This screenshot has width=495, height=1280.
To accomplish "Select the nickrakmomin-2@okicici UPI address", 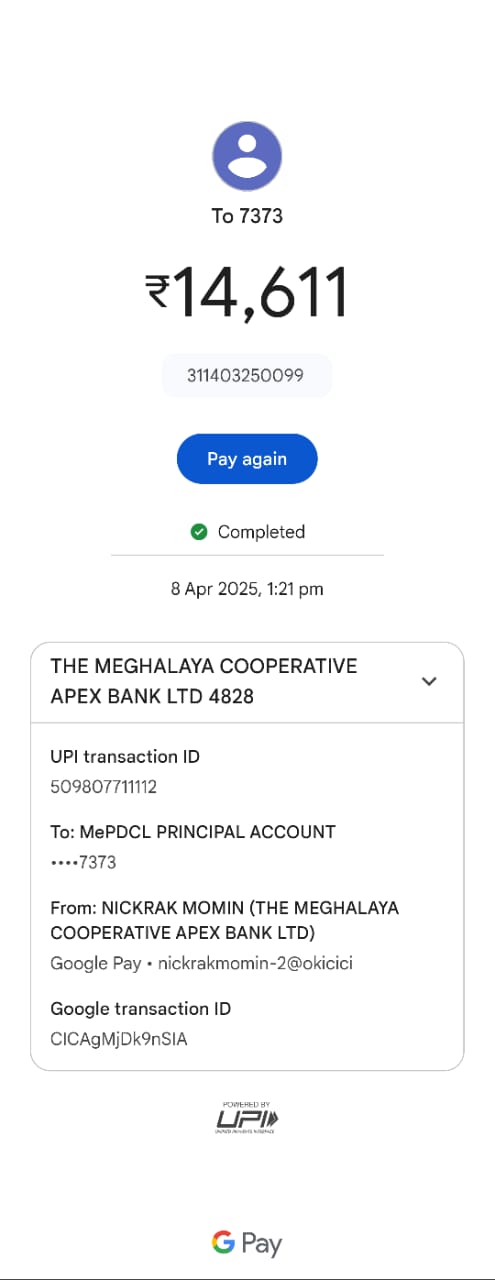I will [255, 964].
